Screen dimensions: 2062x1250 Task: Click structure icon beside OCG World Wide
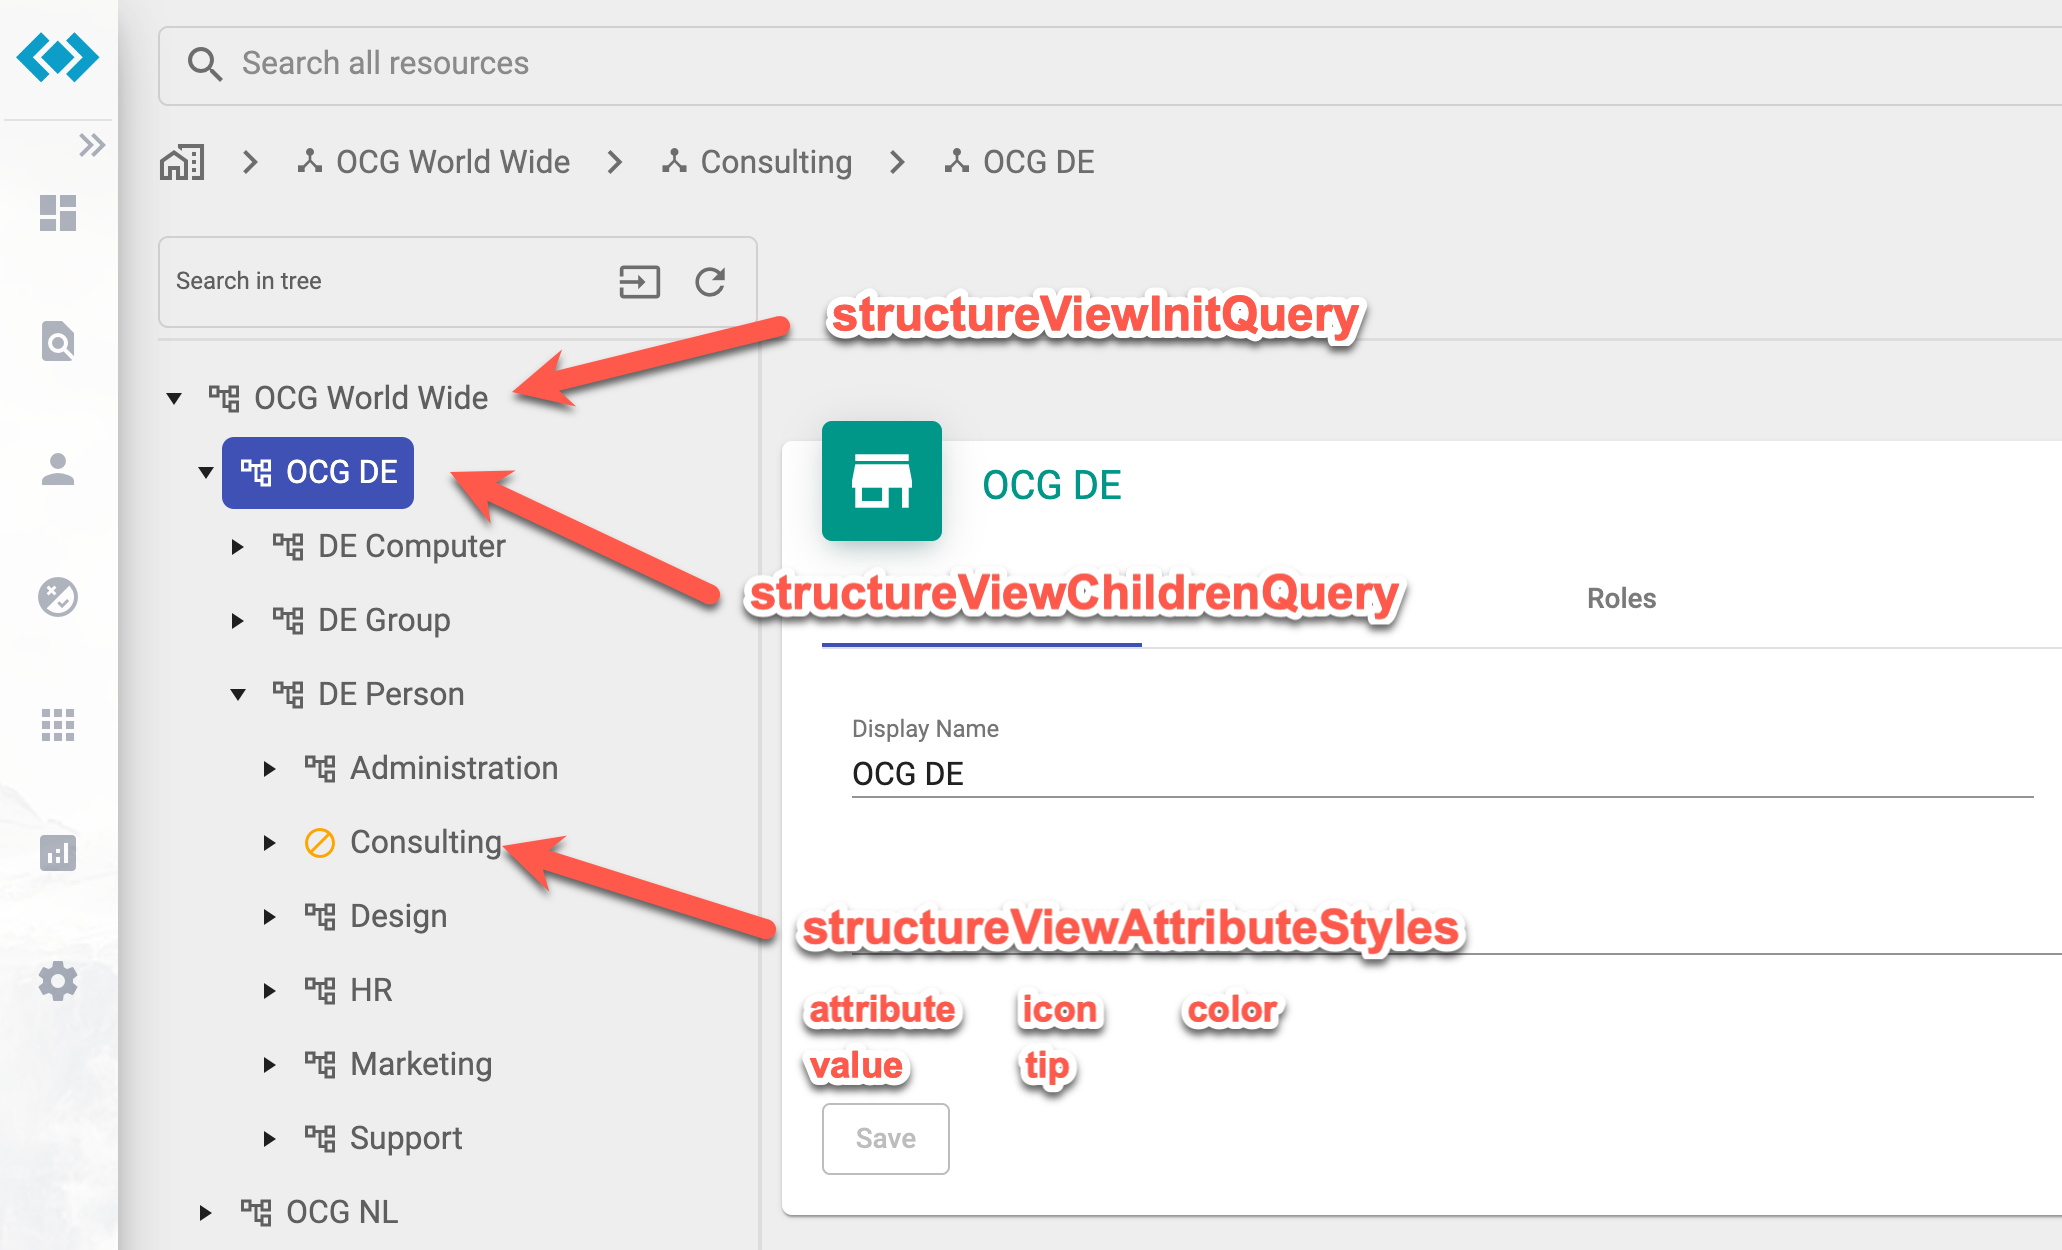[224, 399]
